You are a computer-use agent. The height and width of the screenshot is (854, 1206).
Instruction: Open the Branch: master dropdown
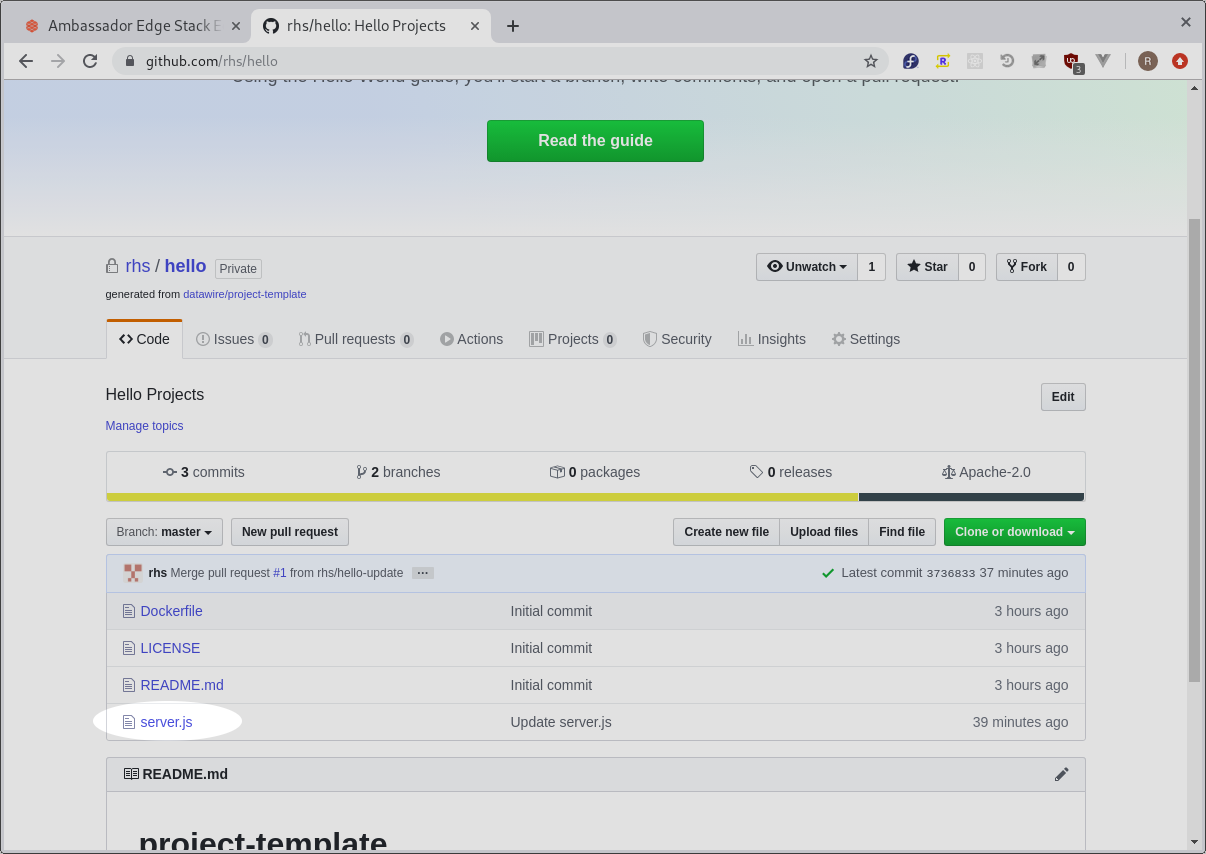(x=164, y=532)
